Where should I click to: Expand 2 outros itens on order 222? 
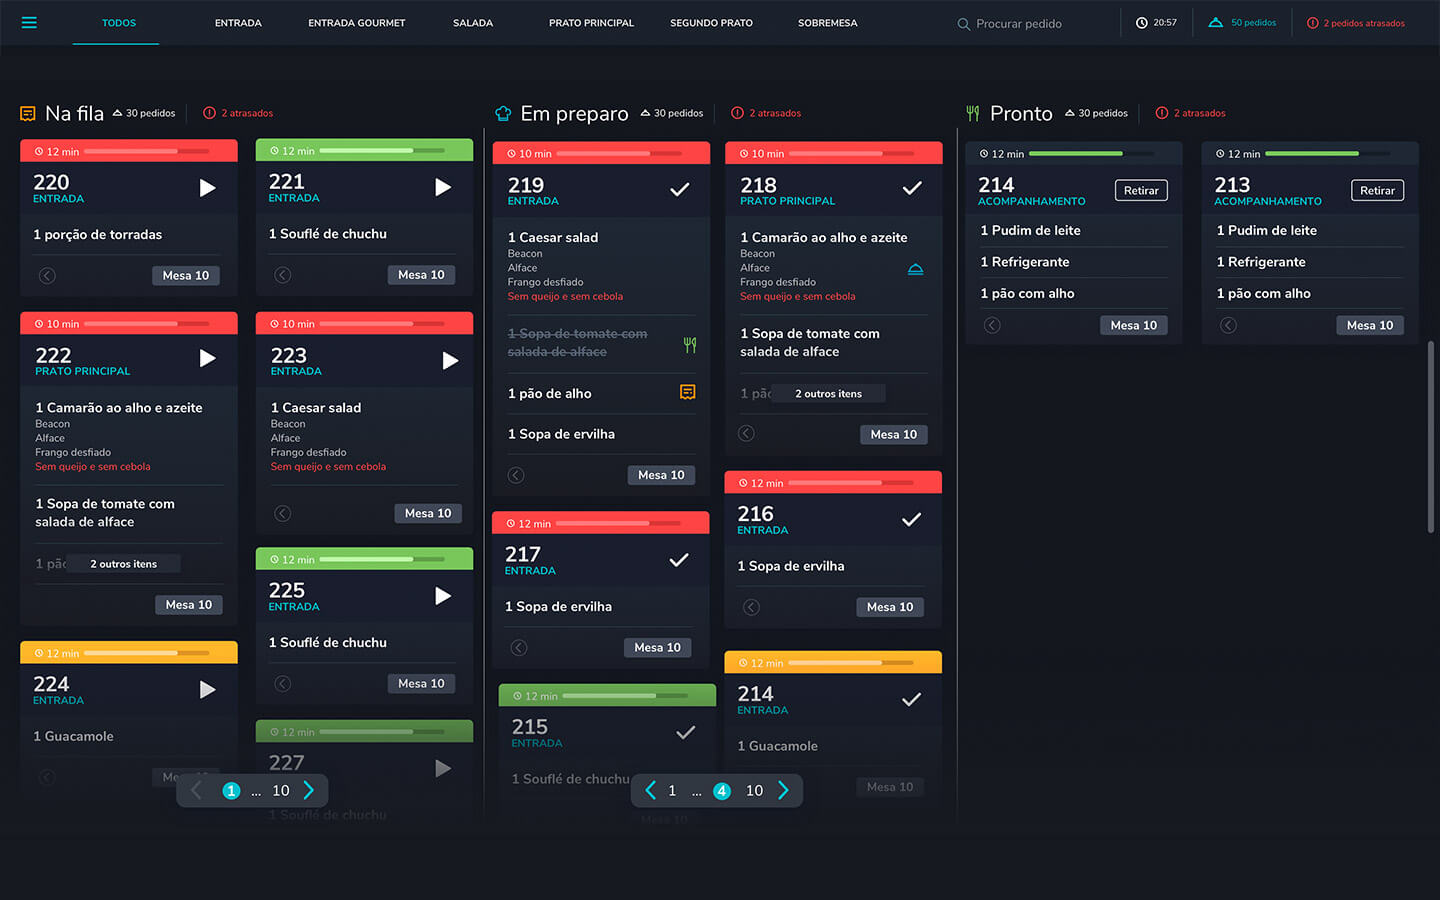point(123,564)
